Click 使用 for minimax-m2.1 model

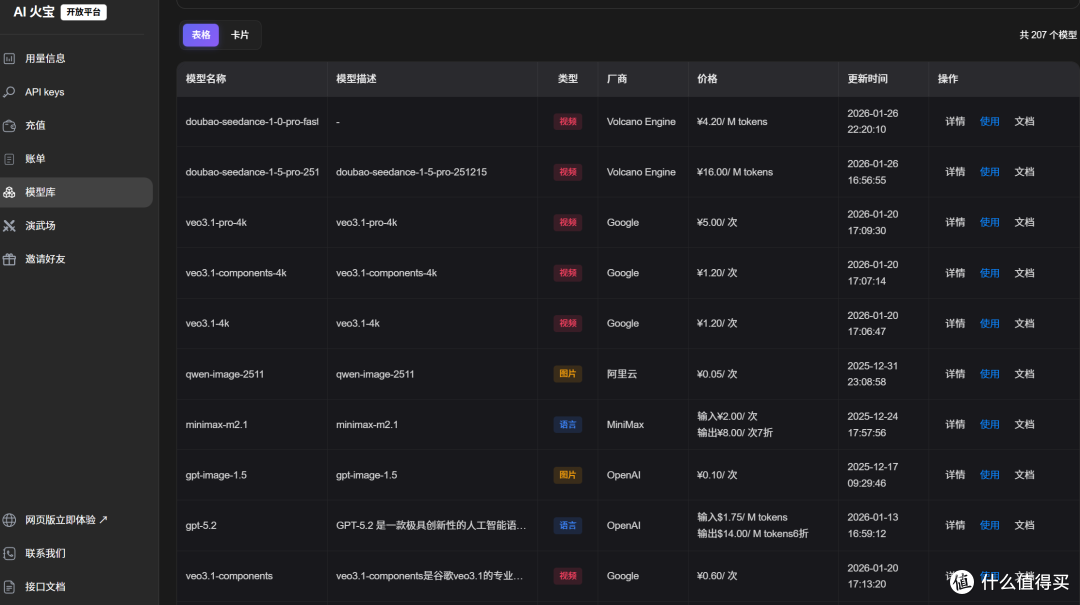point(989,424)
